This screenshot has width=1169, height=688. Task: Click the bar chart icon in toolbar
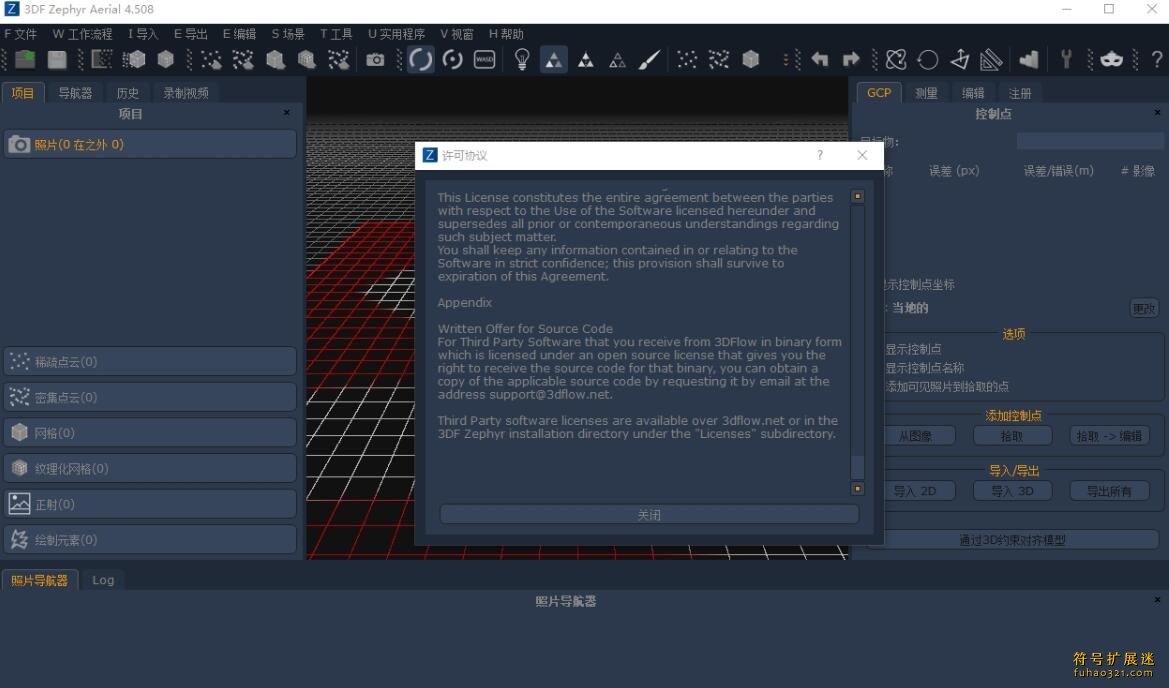click(x=1029, y=60)
